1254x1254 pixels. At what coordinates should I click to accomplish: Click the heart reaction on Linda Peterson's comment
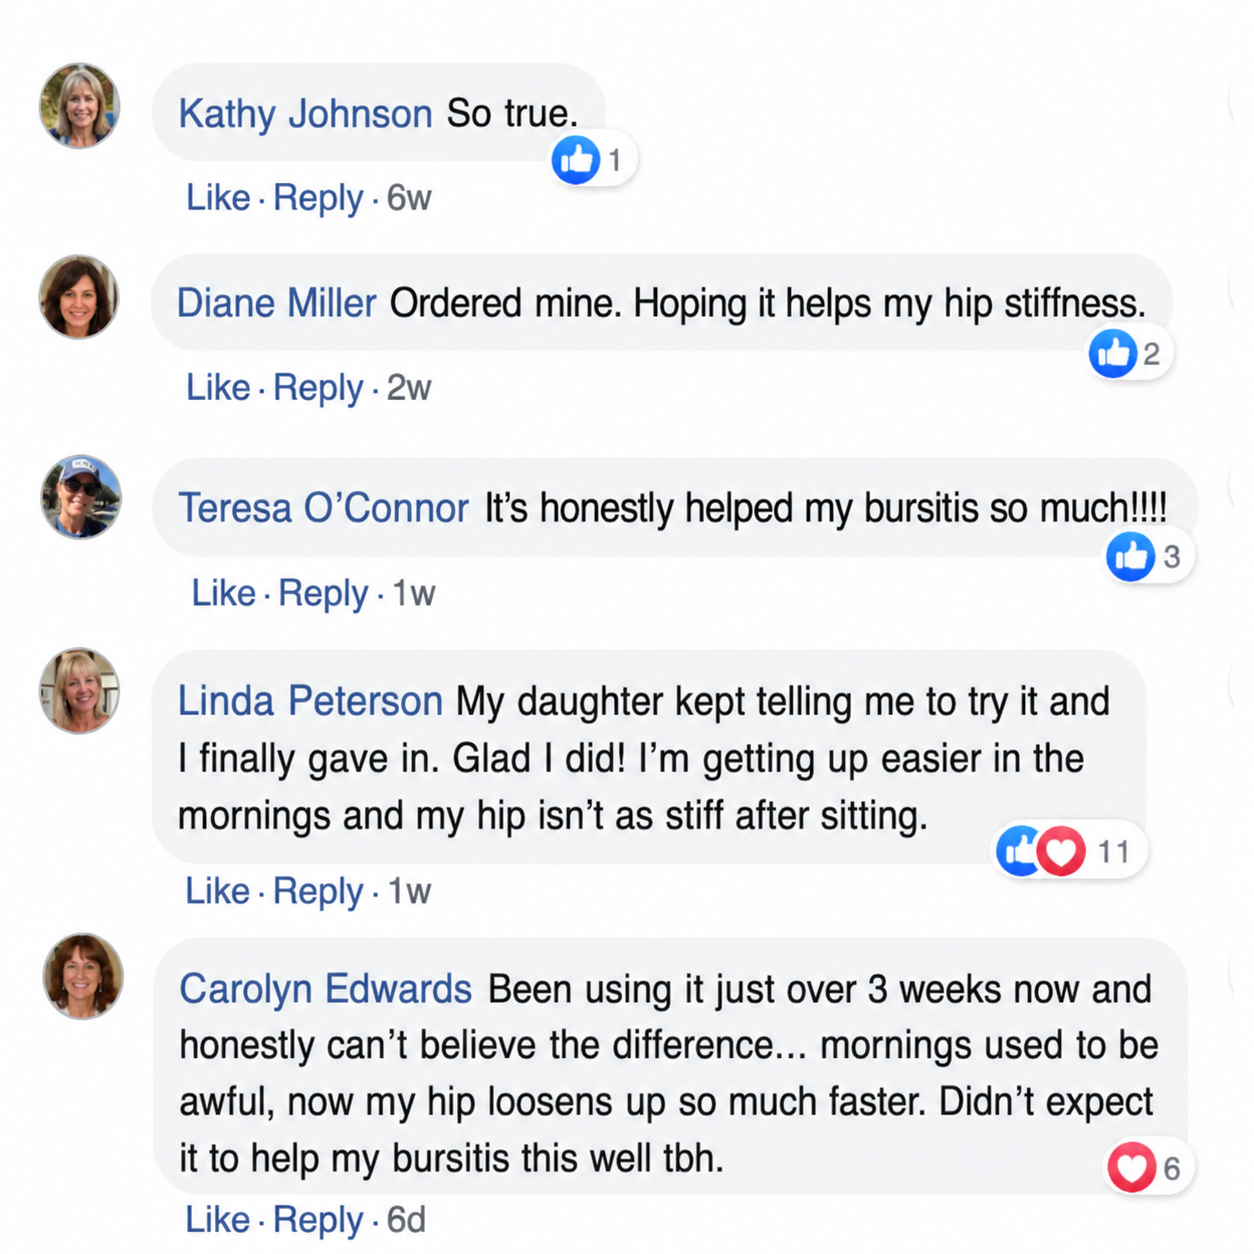(1061, 852)
